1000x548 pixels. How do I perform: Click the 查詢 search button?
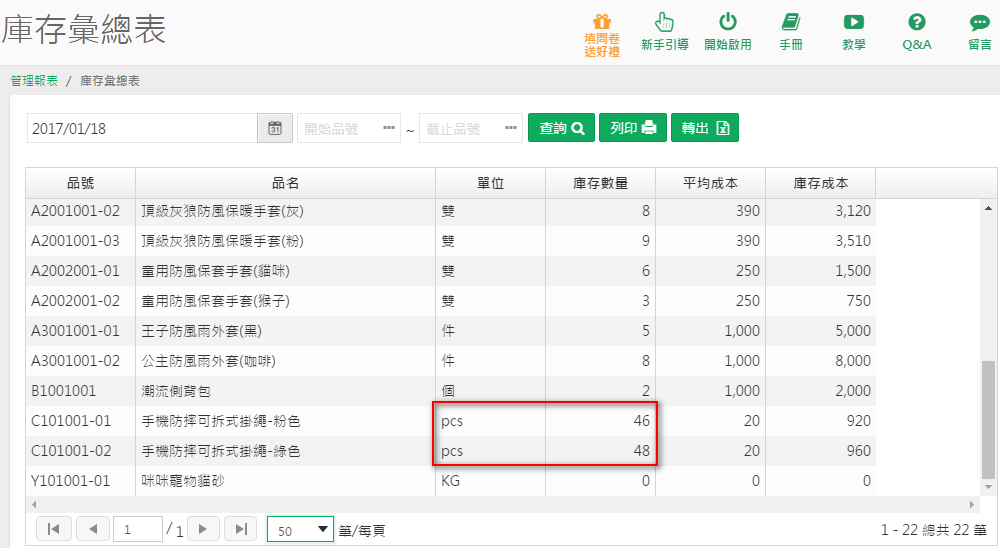click(x=561, y=128)
